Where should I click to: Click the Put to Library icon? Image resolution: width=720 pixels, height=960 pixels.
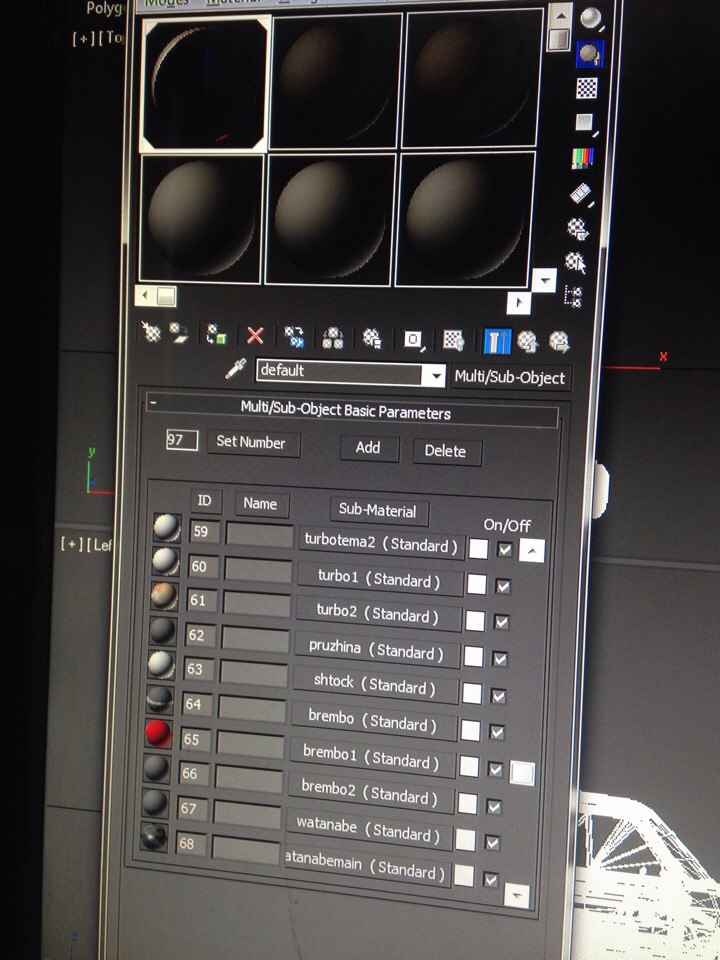[372, 338]
